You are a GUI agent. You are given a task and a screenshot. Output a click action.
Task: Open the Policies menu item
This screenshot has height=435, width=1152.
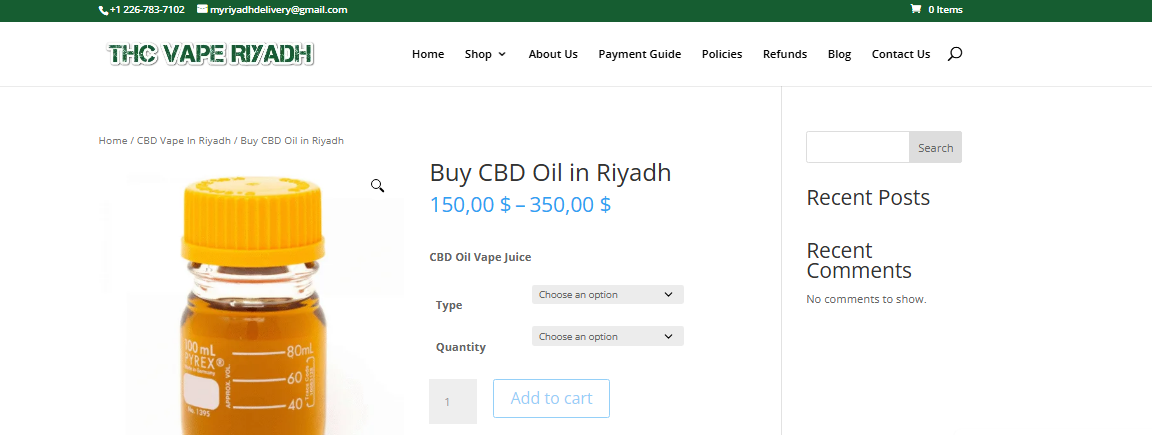click(722, 54)
